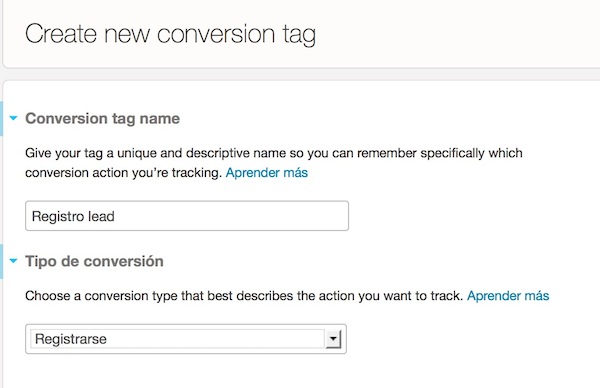The width and height of the screenshot is (600, 388).
Task: Click the word 'tag' at the end of the title
Action: [299, 35]
